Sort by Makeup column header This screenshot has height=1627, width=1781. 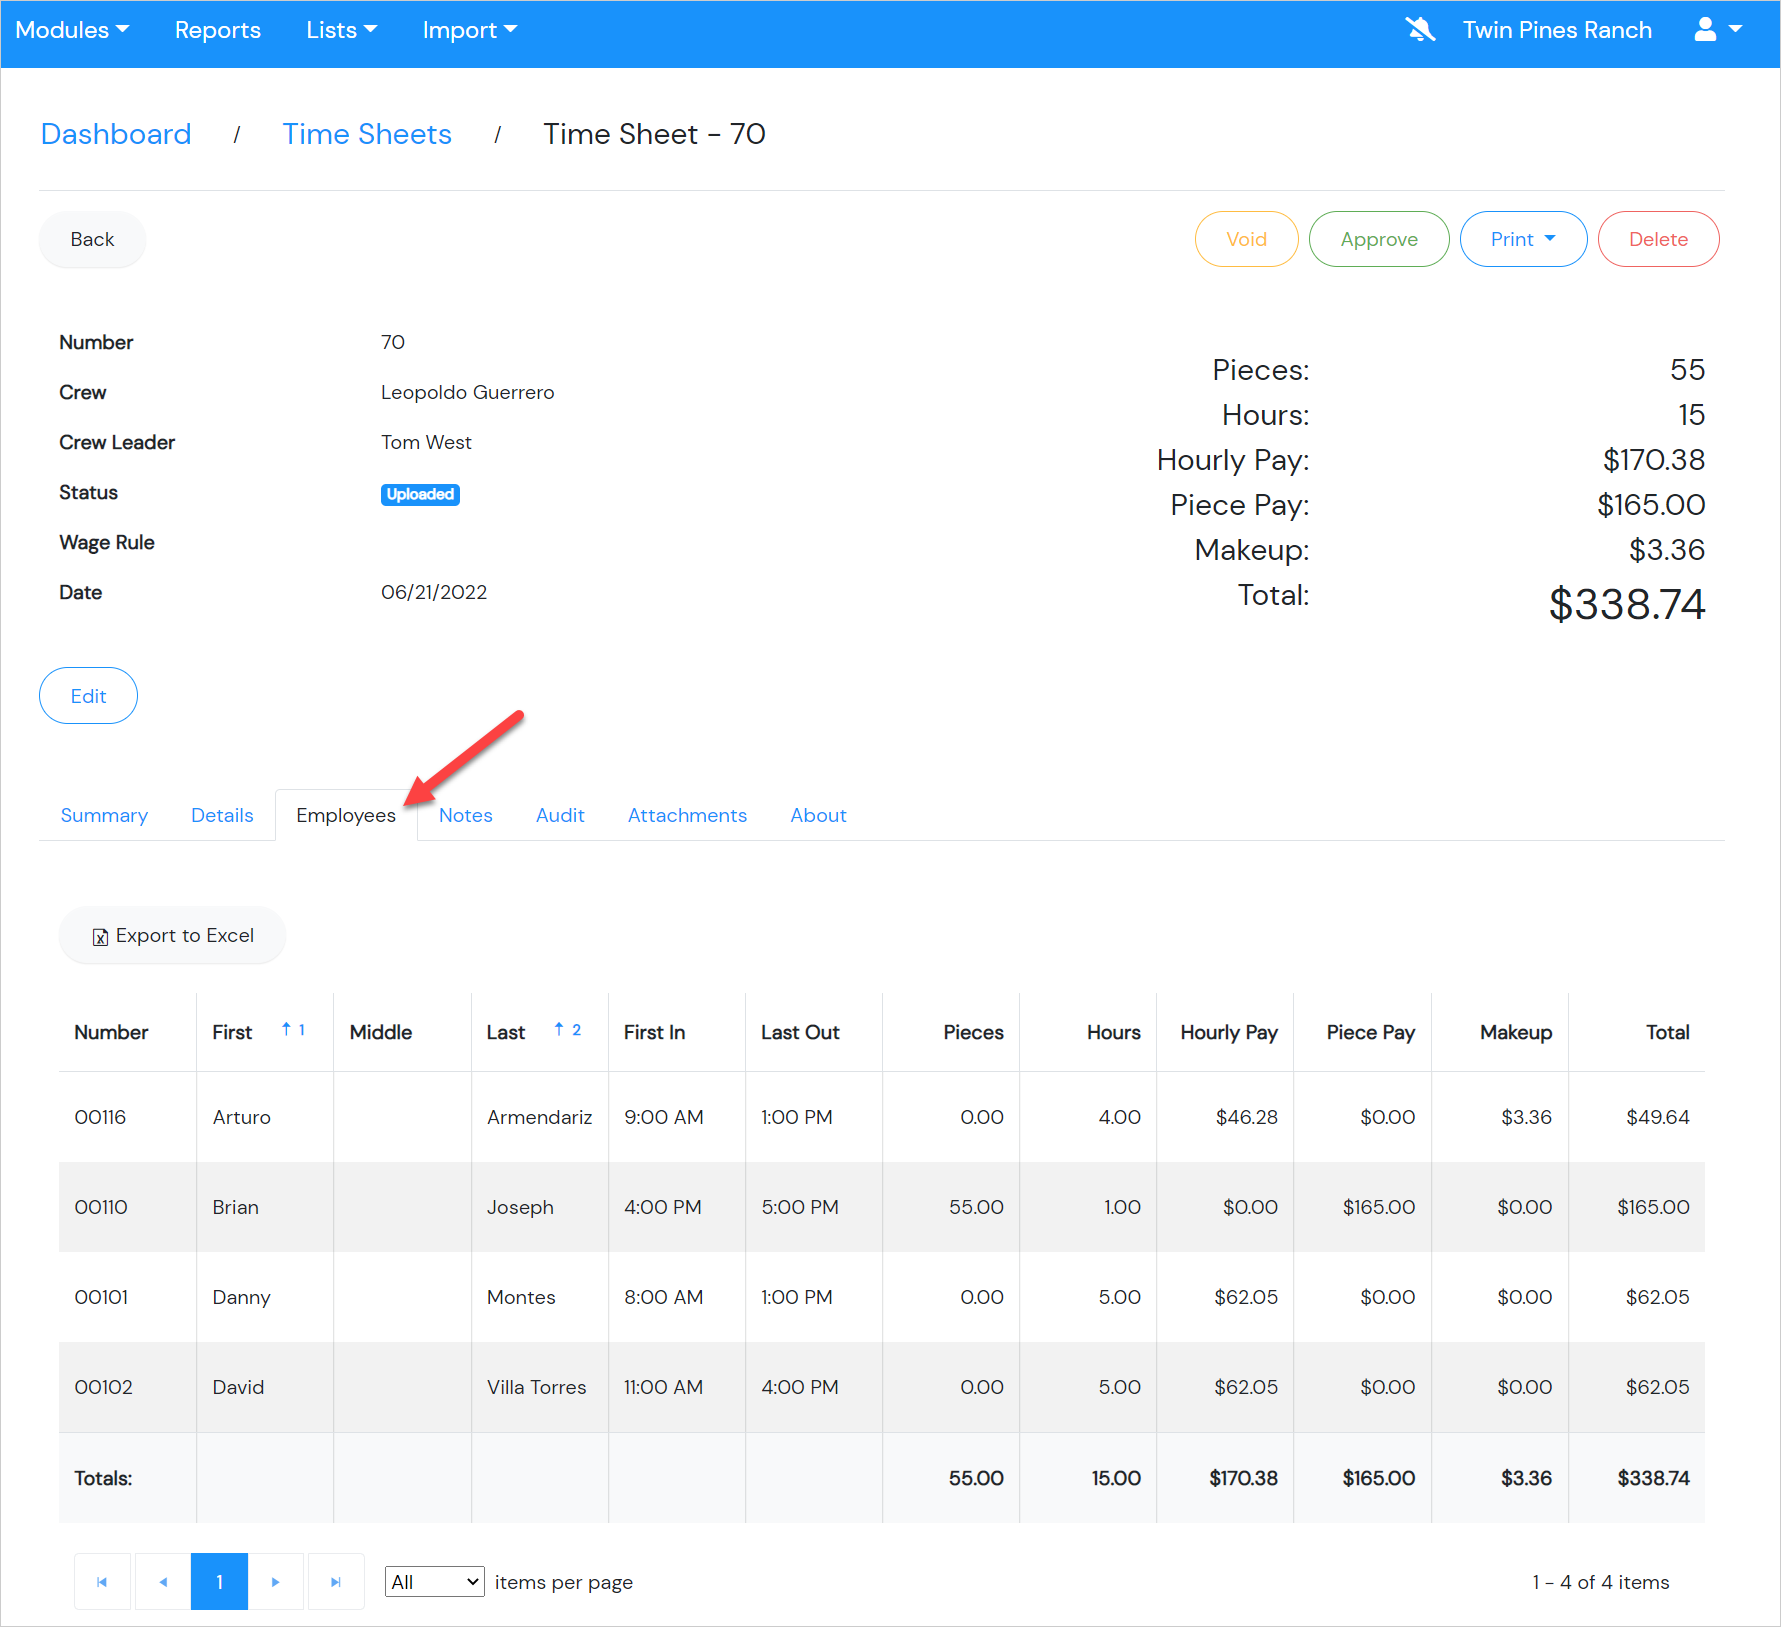click(x=1516, y=1032)
